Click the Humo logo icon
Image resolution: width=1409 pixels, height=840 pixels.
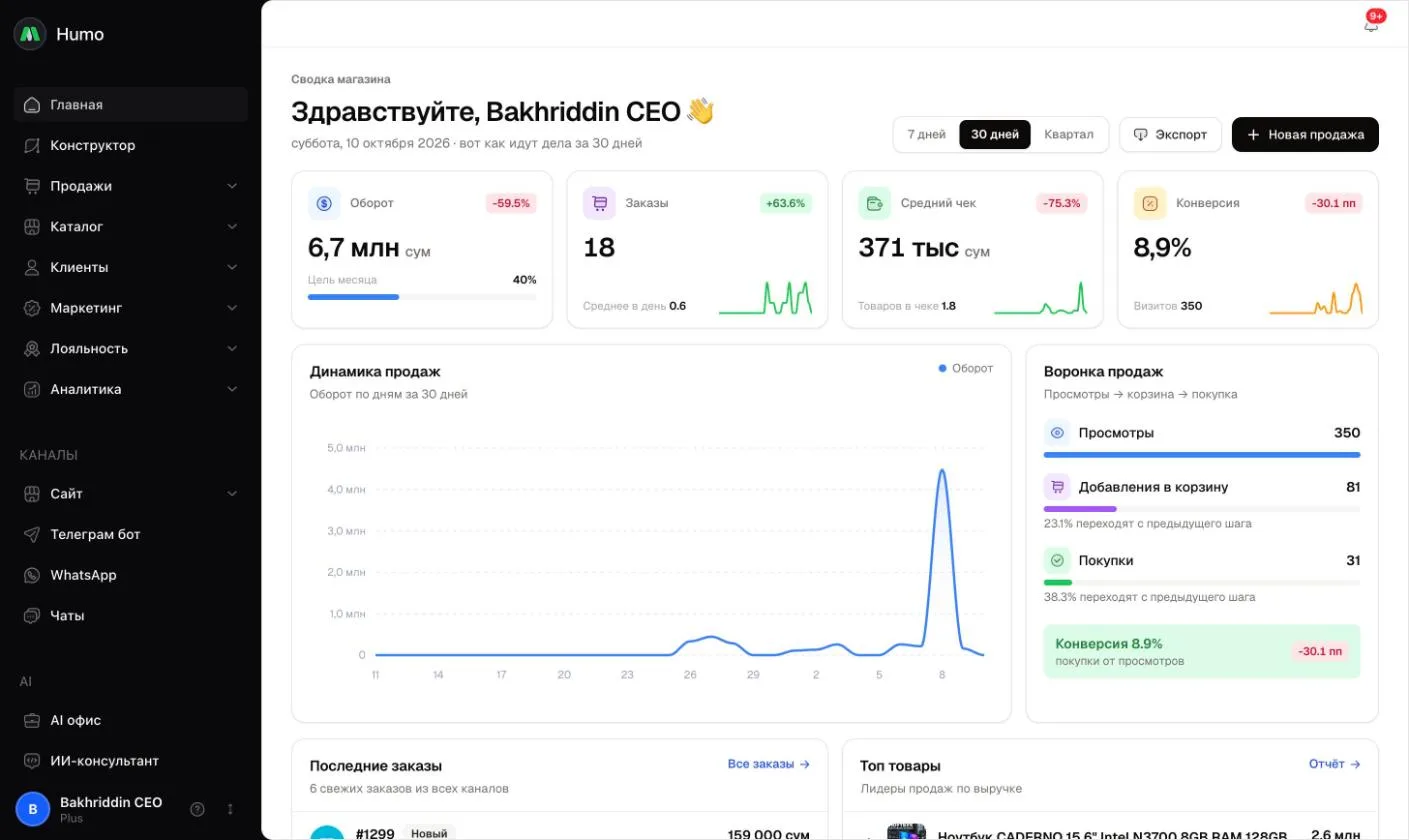(x=30, y=34)
